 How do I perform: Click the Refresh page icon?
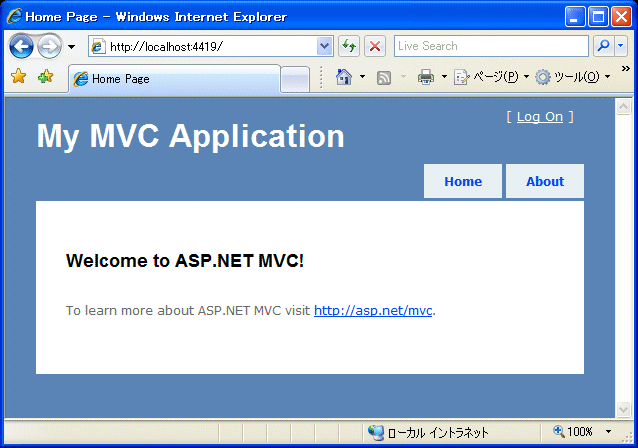click(349, 46)
